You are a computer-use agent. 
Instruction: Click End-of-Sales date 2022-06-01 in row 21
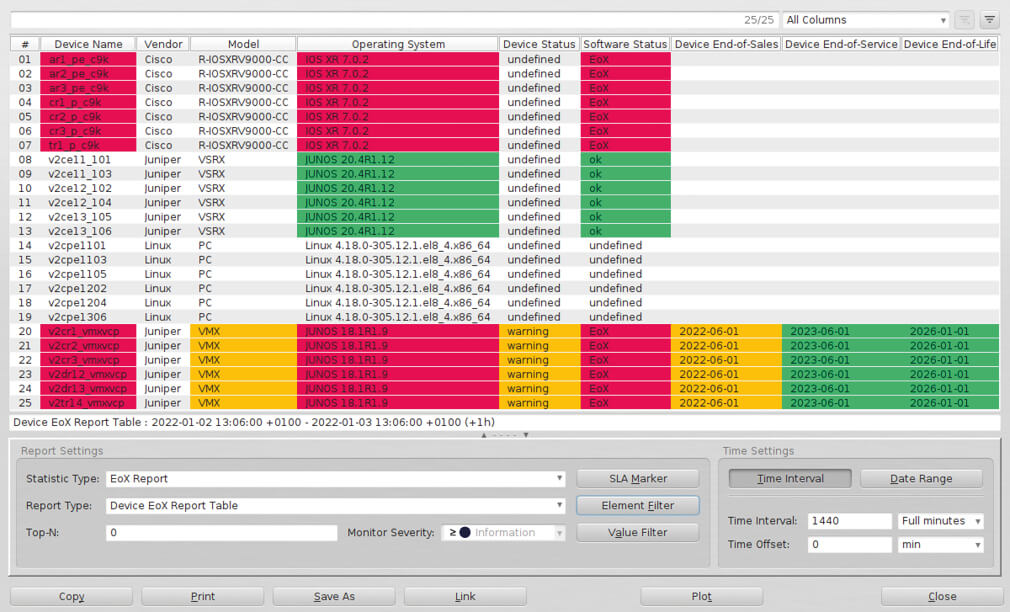[x=726, y=345]
